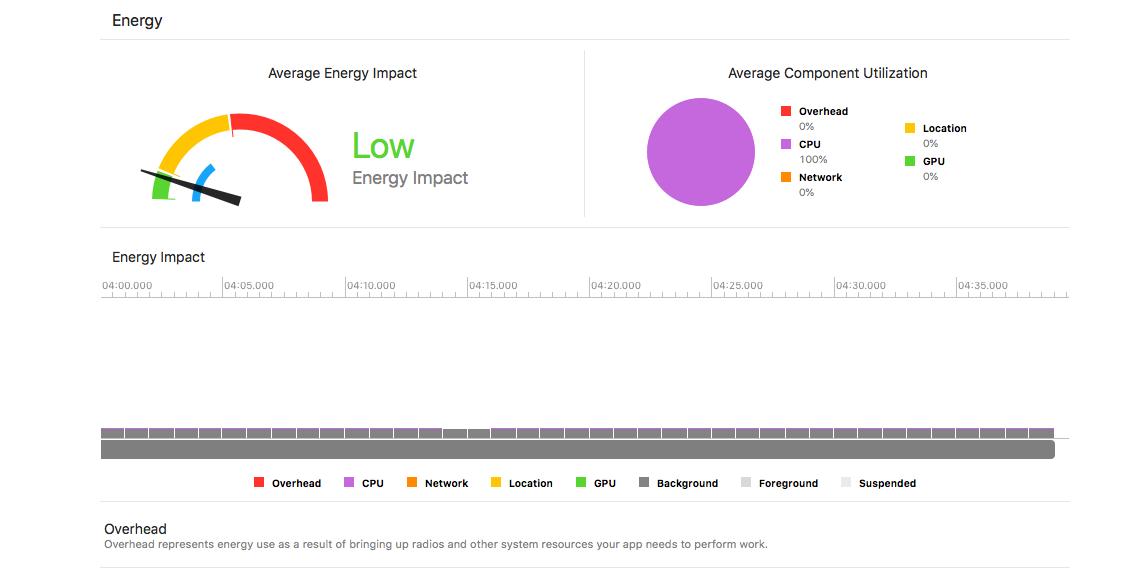Click the "Energy" page title

pyautogui.click(x=137, y=21)
